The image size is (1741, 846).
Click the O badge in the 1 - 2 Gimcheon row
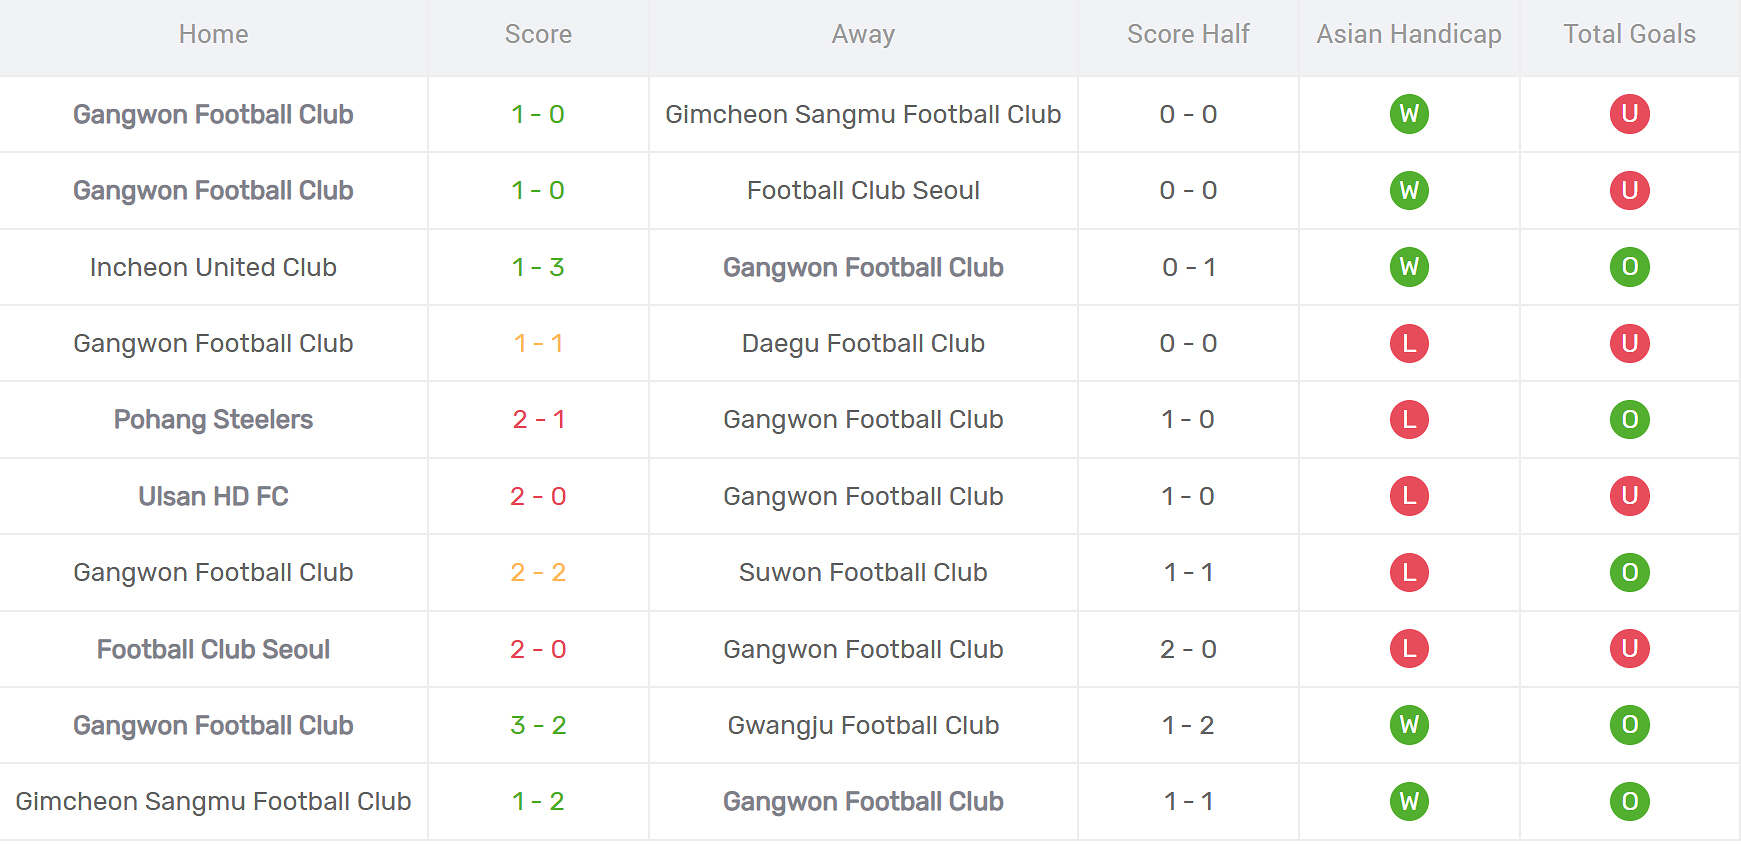pyautogui.click(x=1629, y=801)
